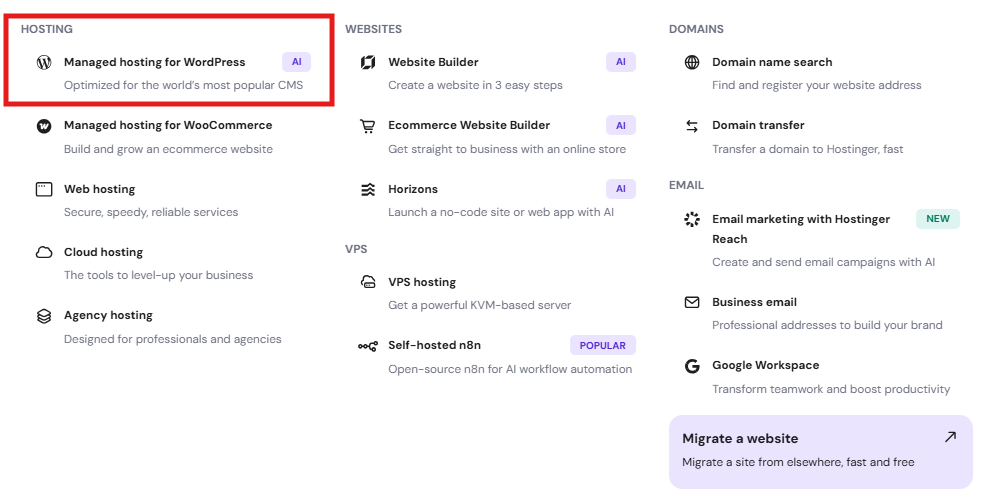This screenshot has height=498, width=992.
Task: Open the Ecommerce Website Builder link
Action: pos(469,125)
